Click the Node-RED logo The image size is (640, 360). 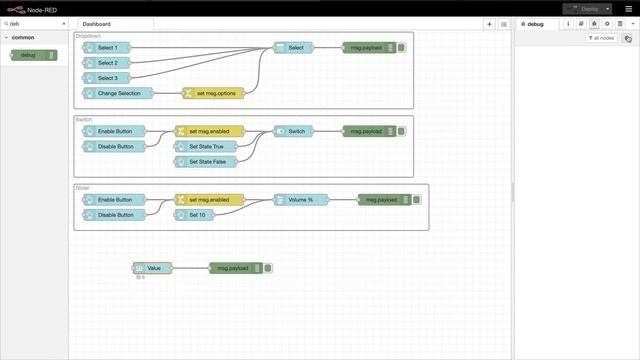(x=16, y=10)
